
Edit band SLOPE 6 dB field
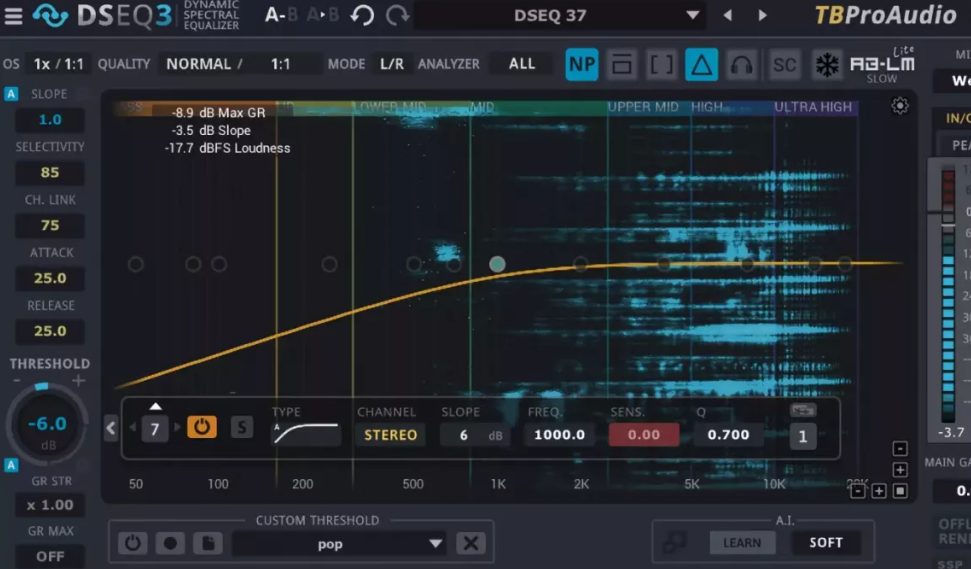[x=474, y=435]
